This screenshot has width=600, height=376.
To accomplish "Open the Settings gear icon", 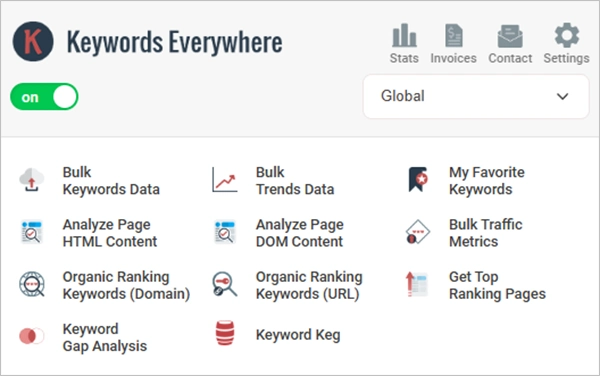I will click(567, 35).
